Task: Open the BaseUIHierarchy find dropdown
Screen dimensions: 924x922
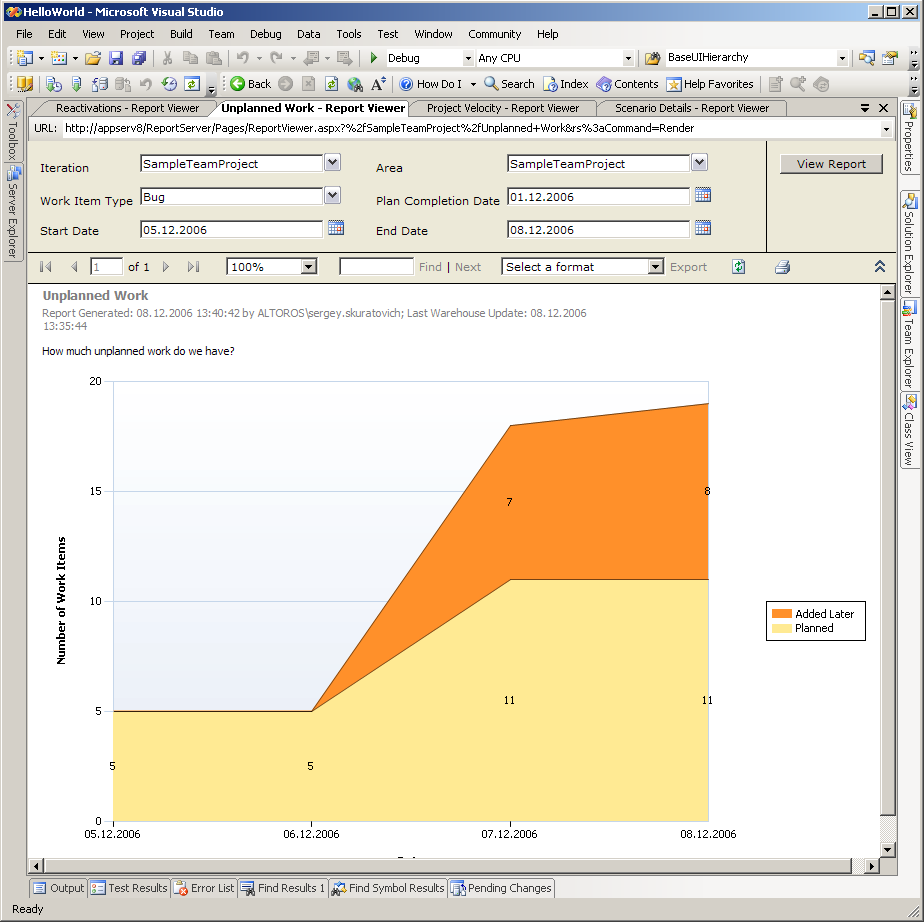Action: 842,58
